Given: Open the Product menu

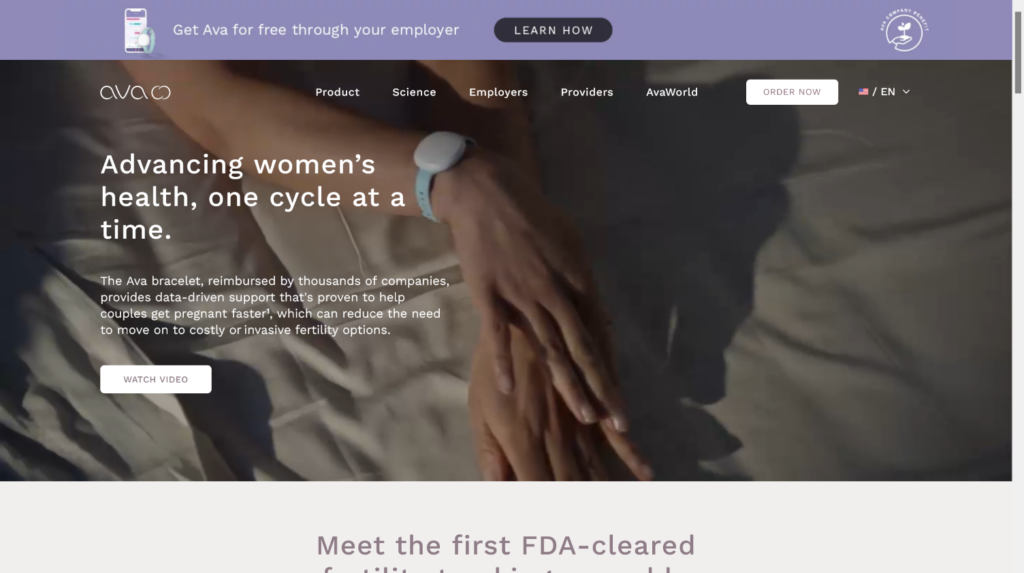Looking at the screenshot, I should coord(337,92).
